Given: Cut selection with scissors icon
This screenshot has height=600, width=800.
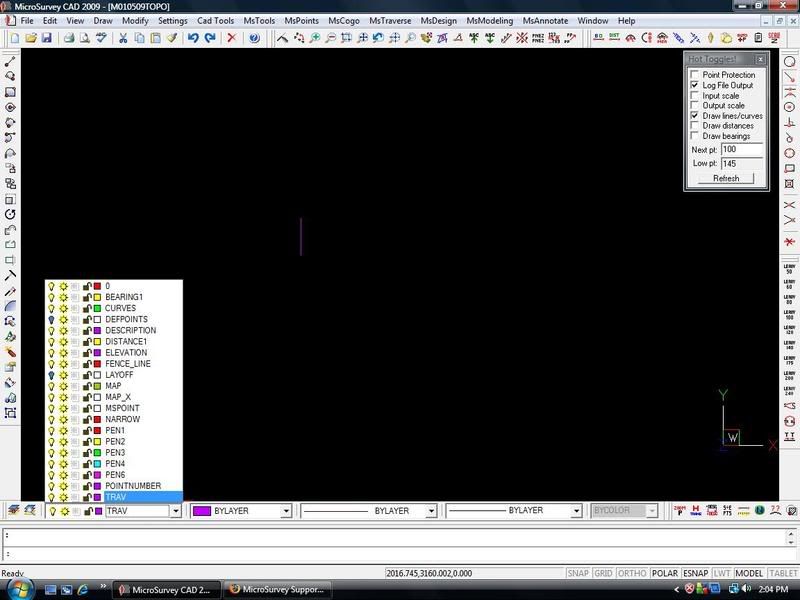Looking at the screenshot, I should [x=123, y=38].
